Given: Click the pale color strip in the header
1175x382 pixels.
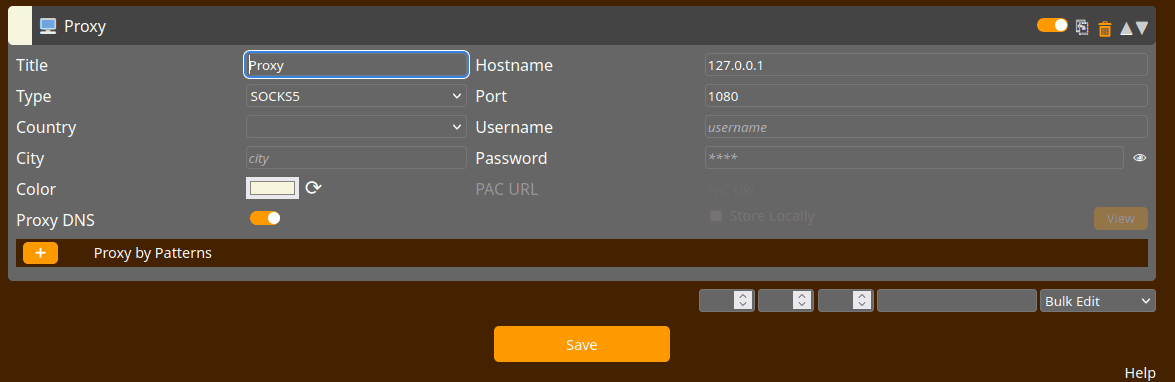Looking at the screenshot, I should coord(20,26).
